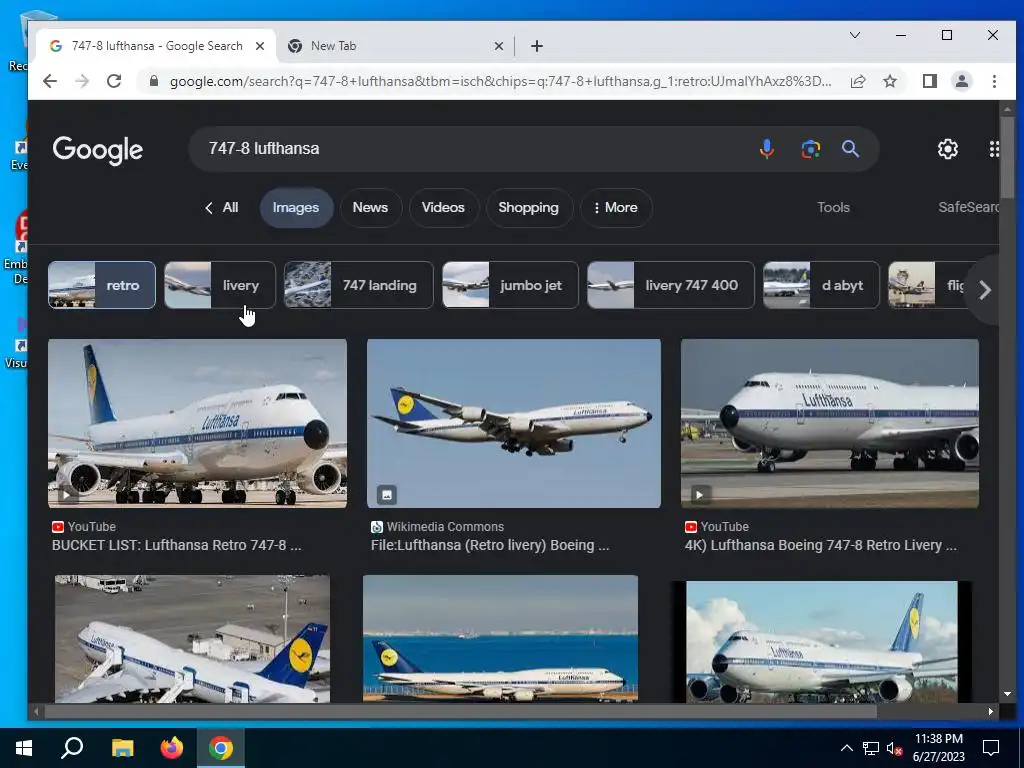Viewport: 1024px width, 768px height.
Task: Select the Images filter tab
Action: [x=296, y=208]
